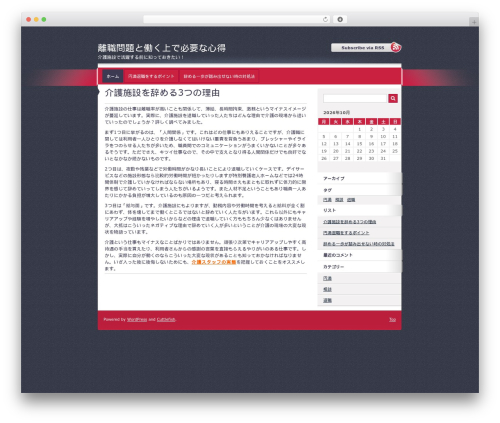
Task: Click the calendar month caption ending in 年10月
Action: [336, 113]
